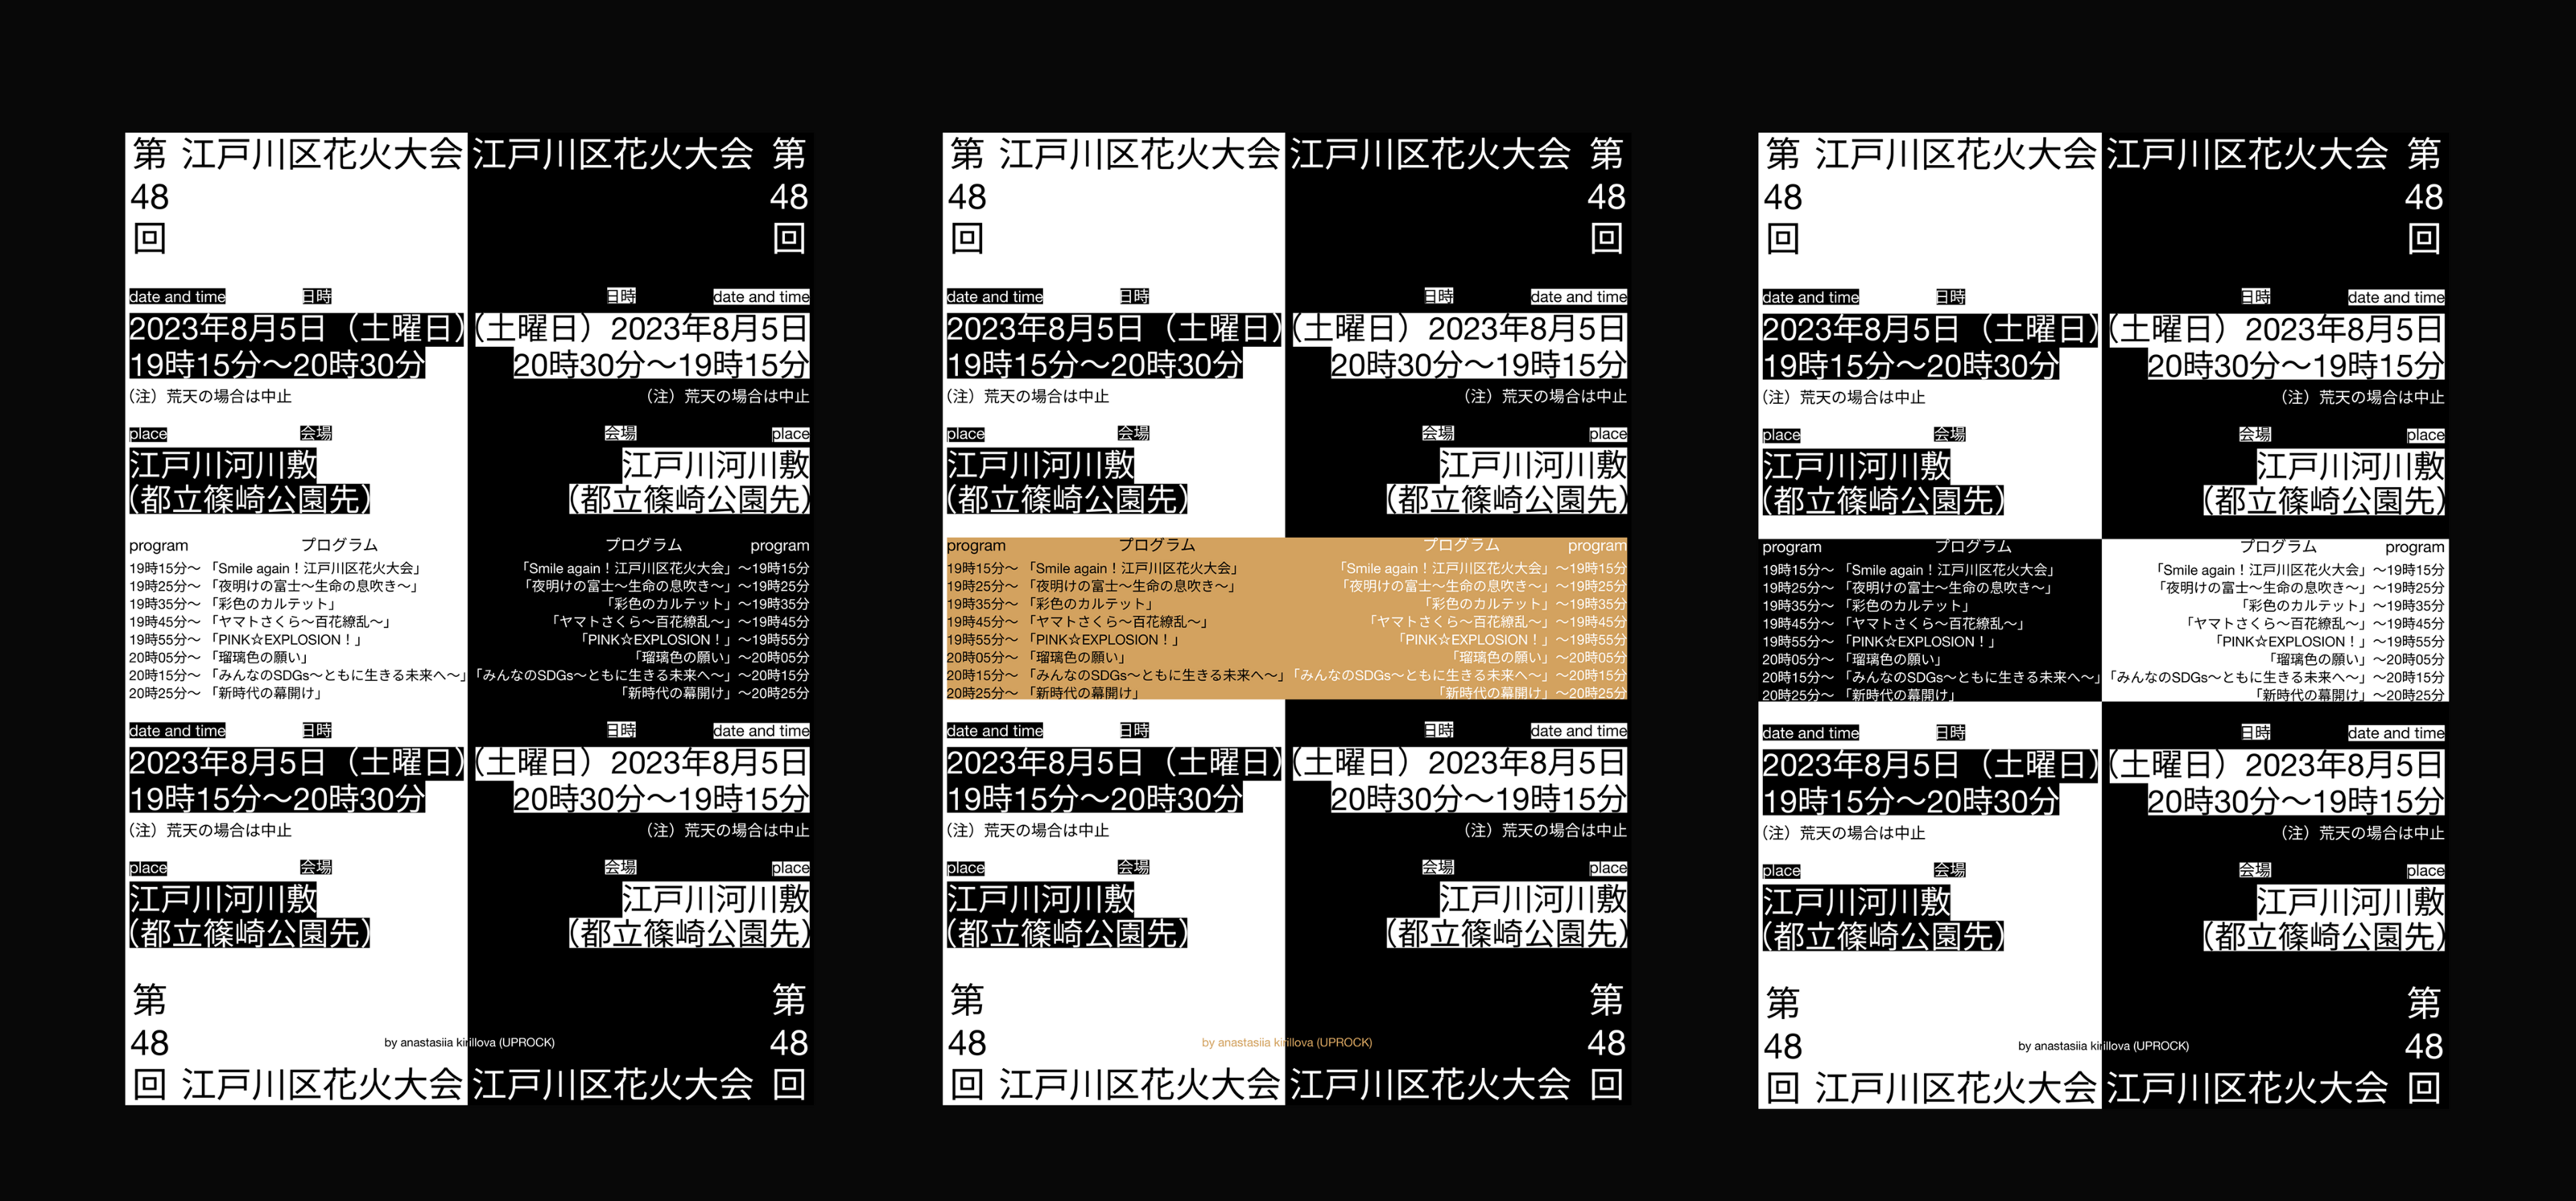Select the left poster's top-left '第 48 回' heading
Screen dimensions: 2576x1201
(150, 196)
